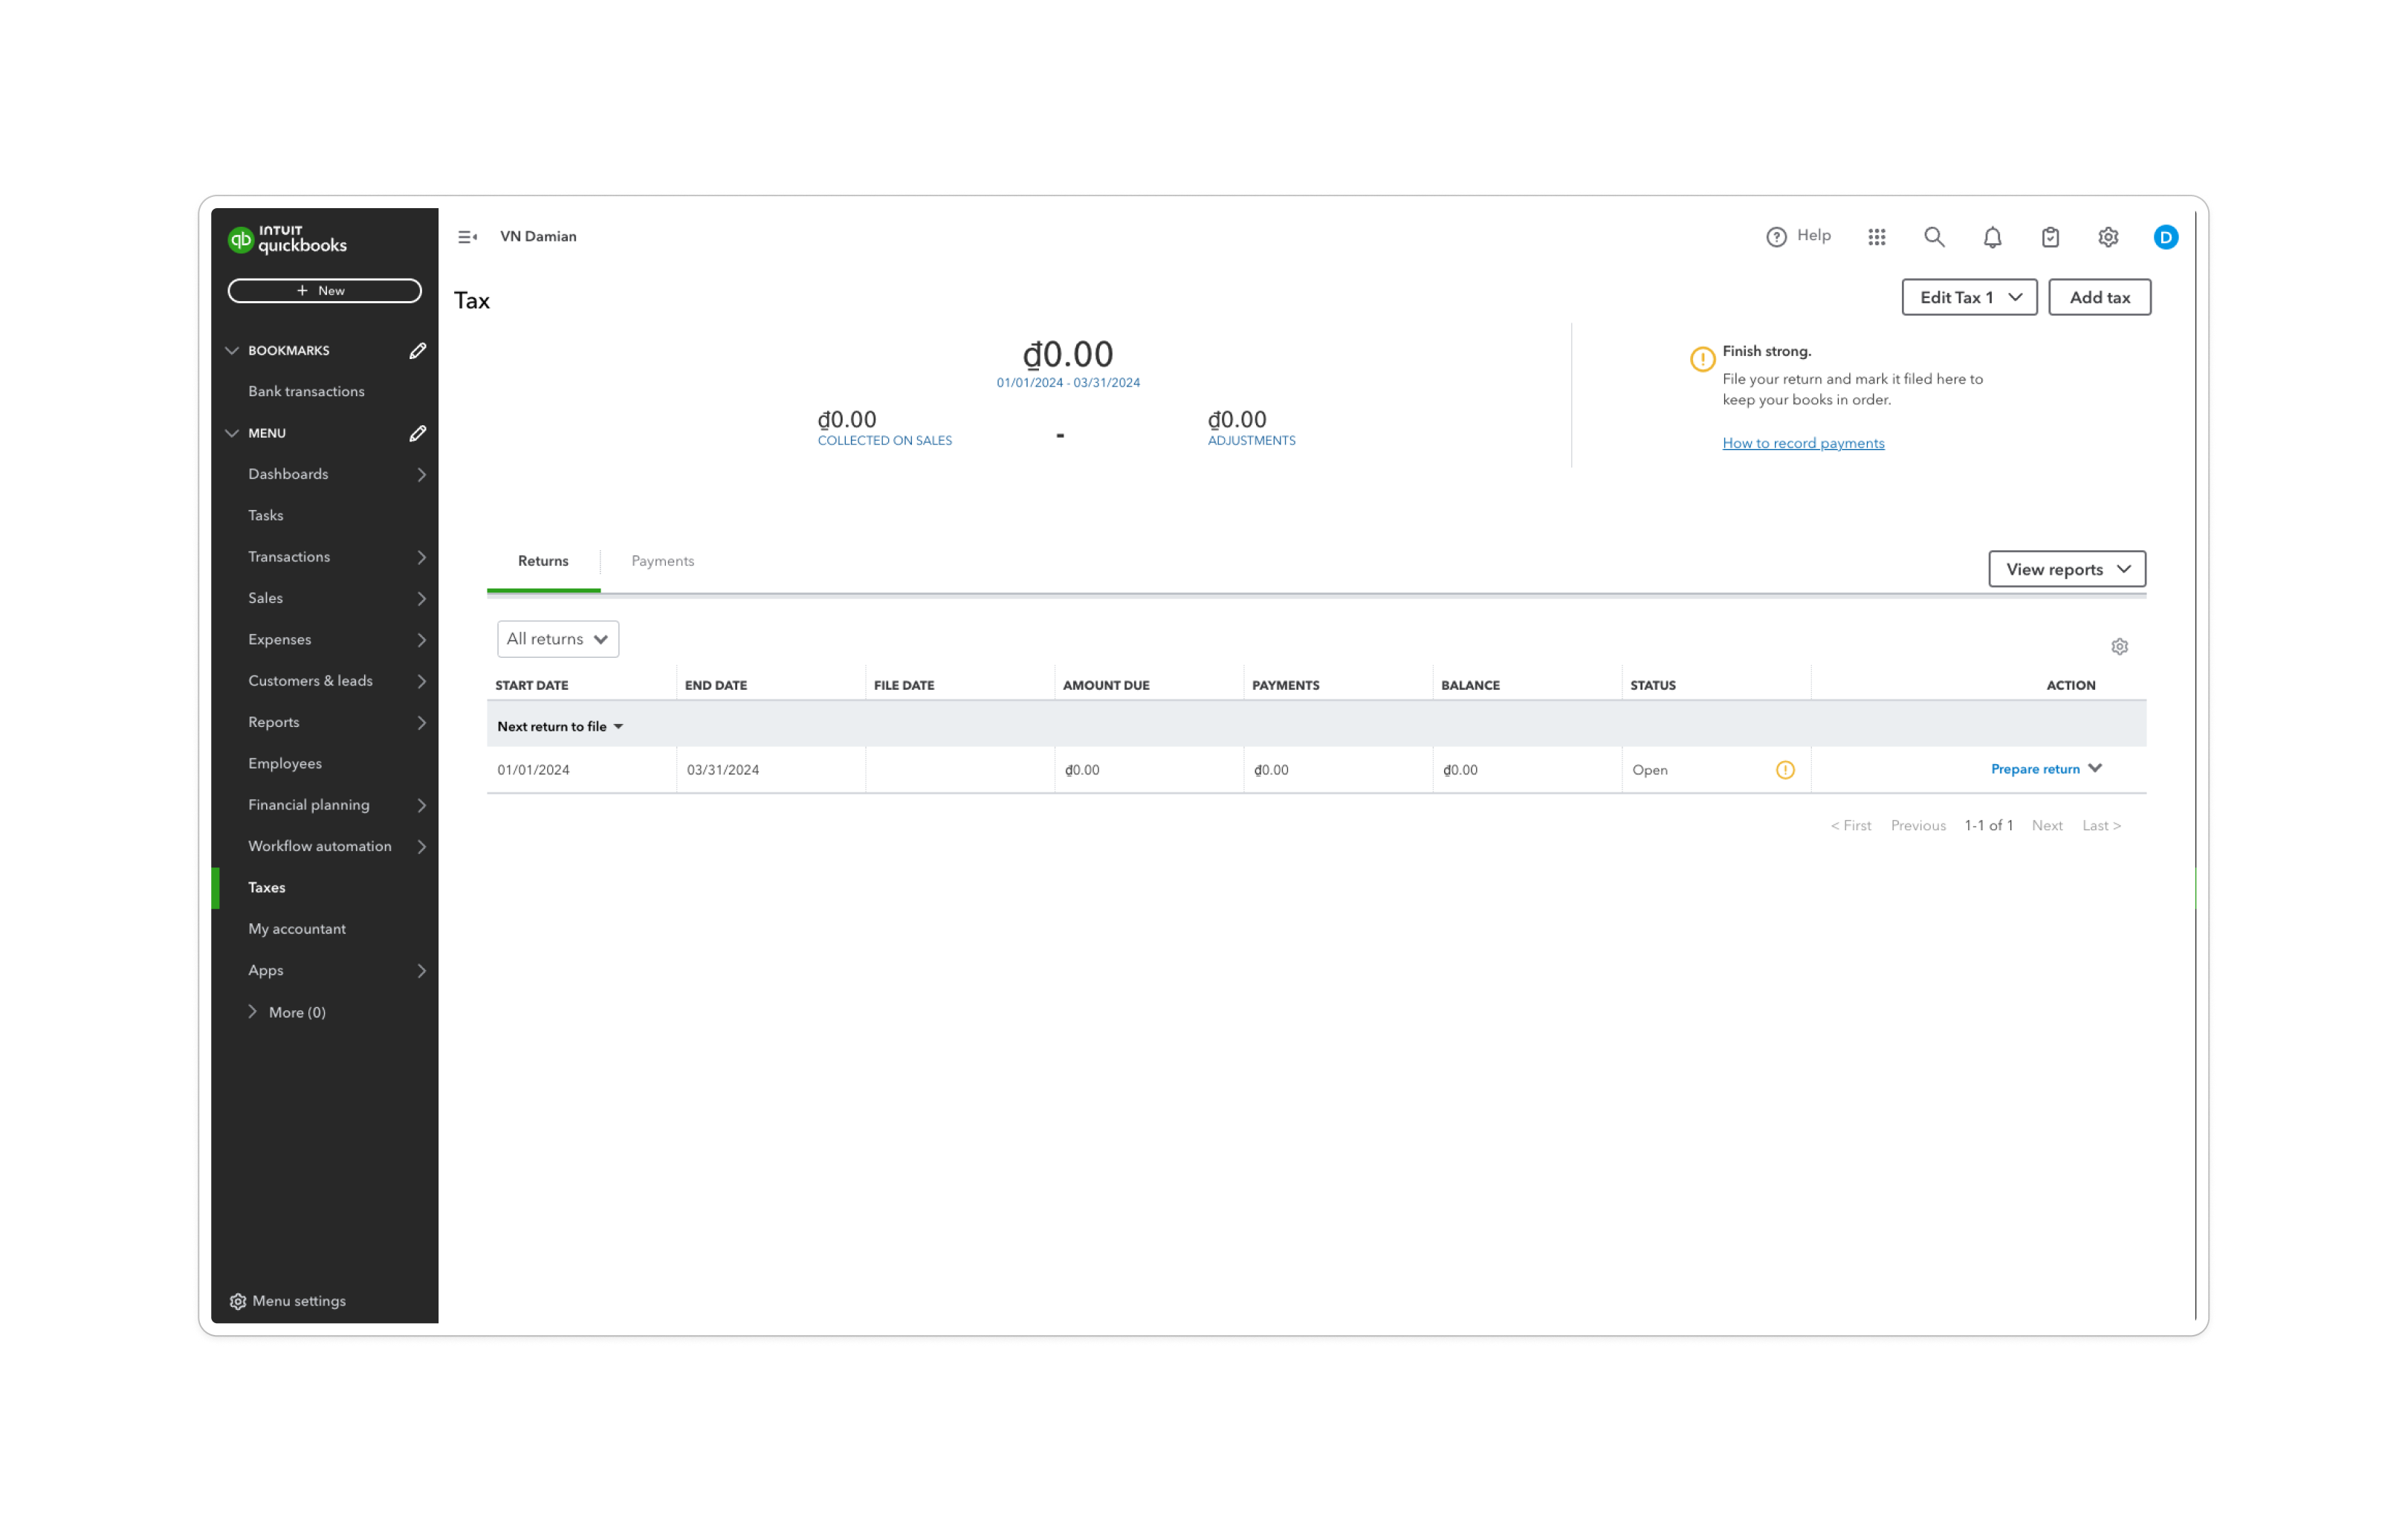Open the apps grid icon
Screen dimensions: 2408x1538
point(1876,237)
